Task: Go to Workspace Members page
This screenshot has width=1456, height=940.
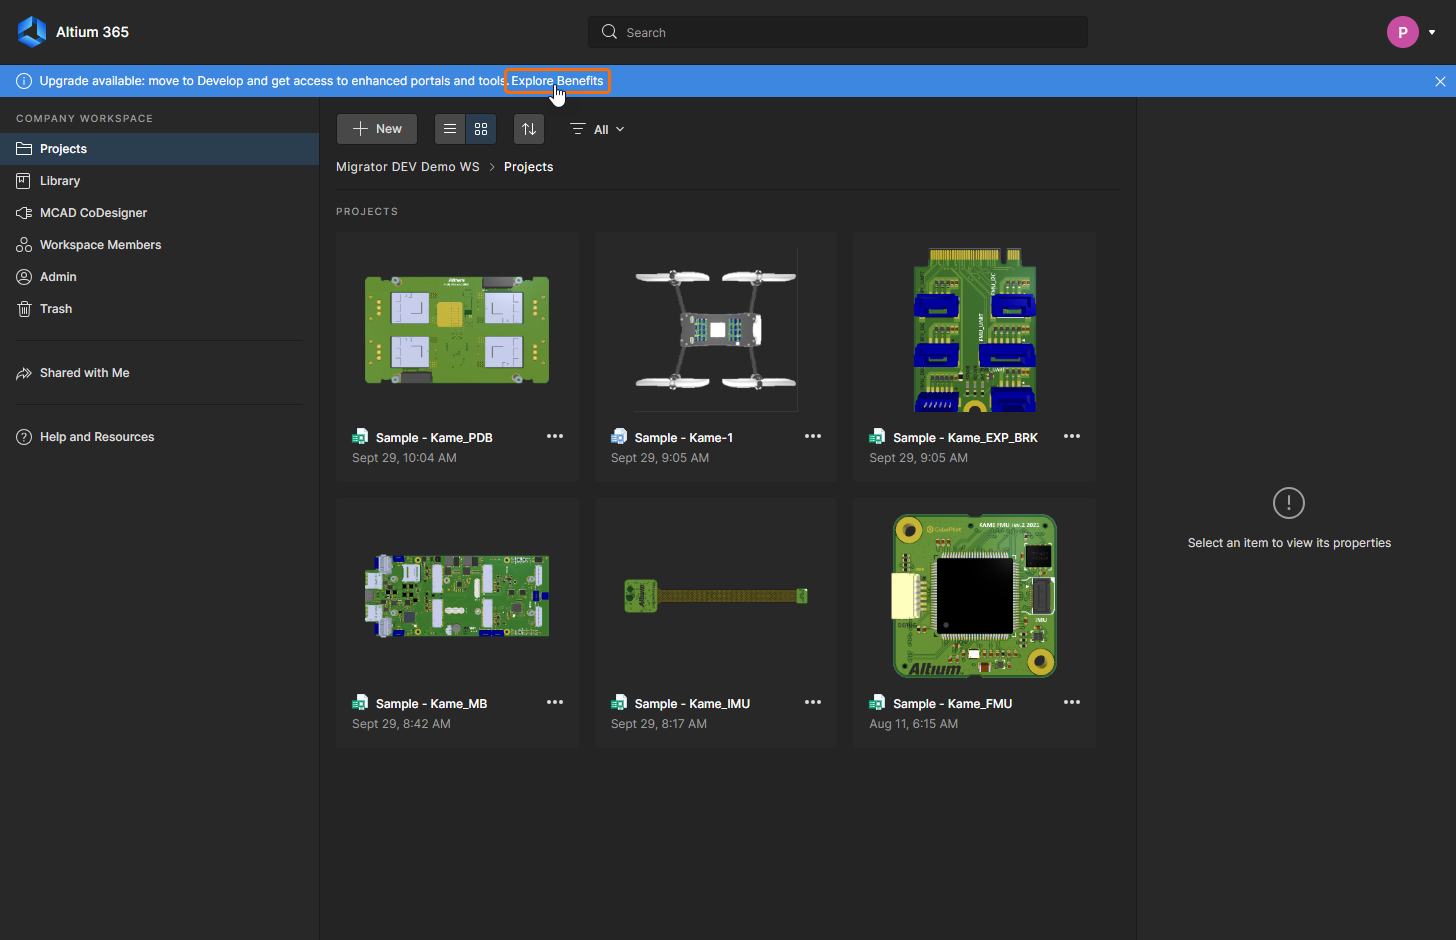Action: point(100,245)
